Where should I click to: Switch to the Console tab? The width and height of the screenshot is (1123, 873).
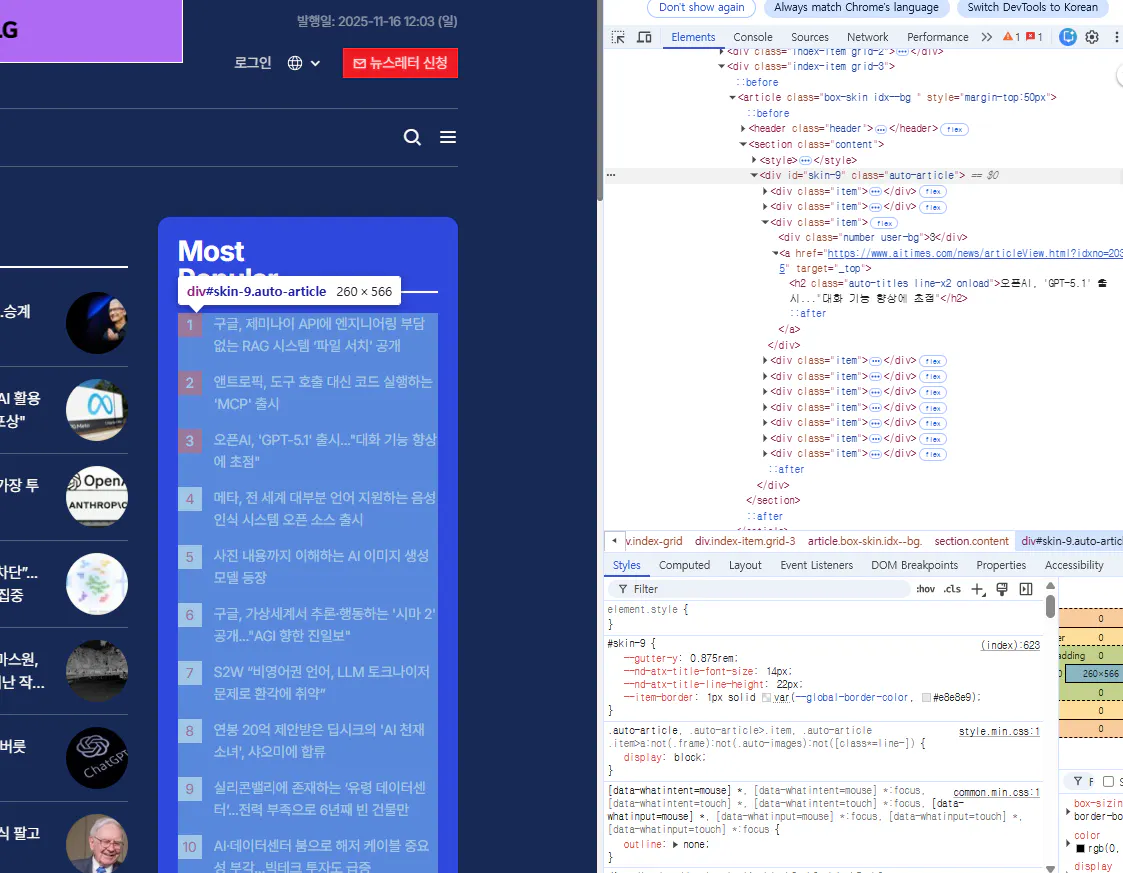click(753, 37)
